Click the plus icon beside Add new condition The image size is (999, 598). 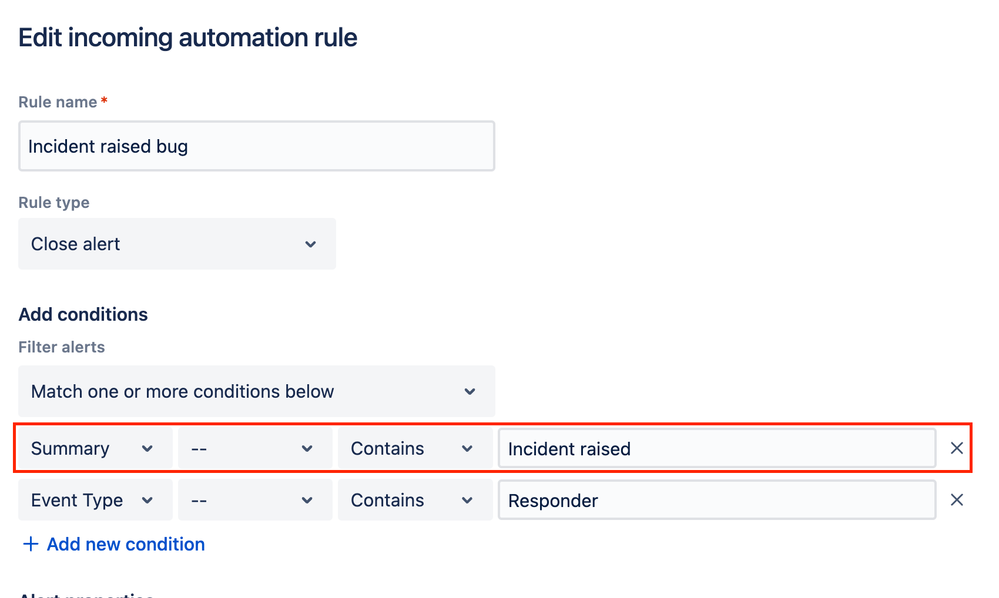[30, 544]
